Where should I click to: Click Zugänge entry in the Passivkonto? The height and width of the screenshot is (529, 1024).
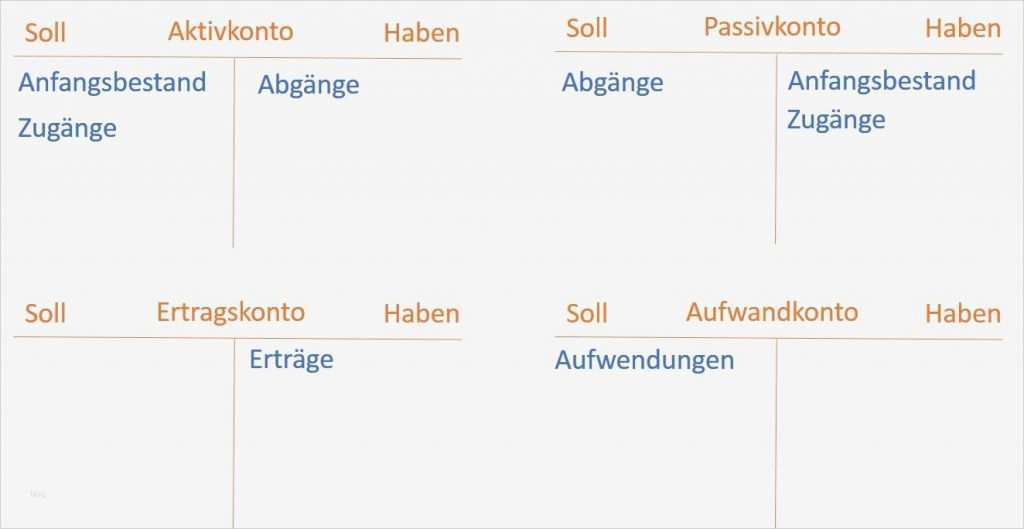pos(836,121)
